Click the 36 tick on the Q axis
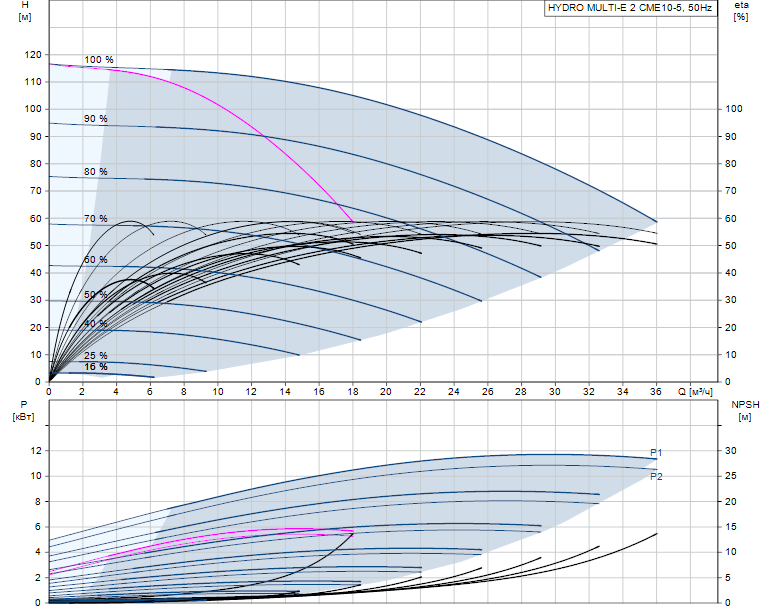 pyautogui.click(x=656, y=391)
